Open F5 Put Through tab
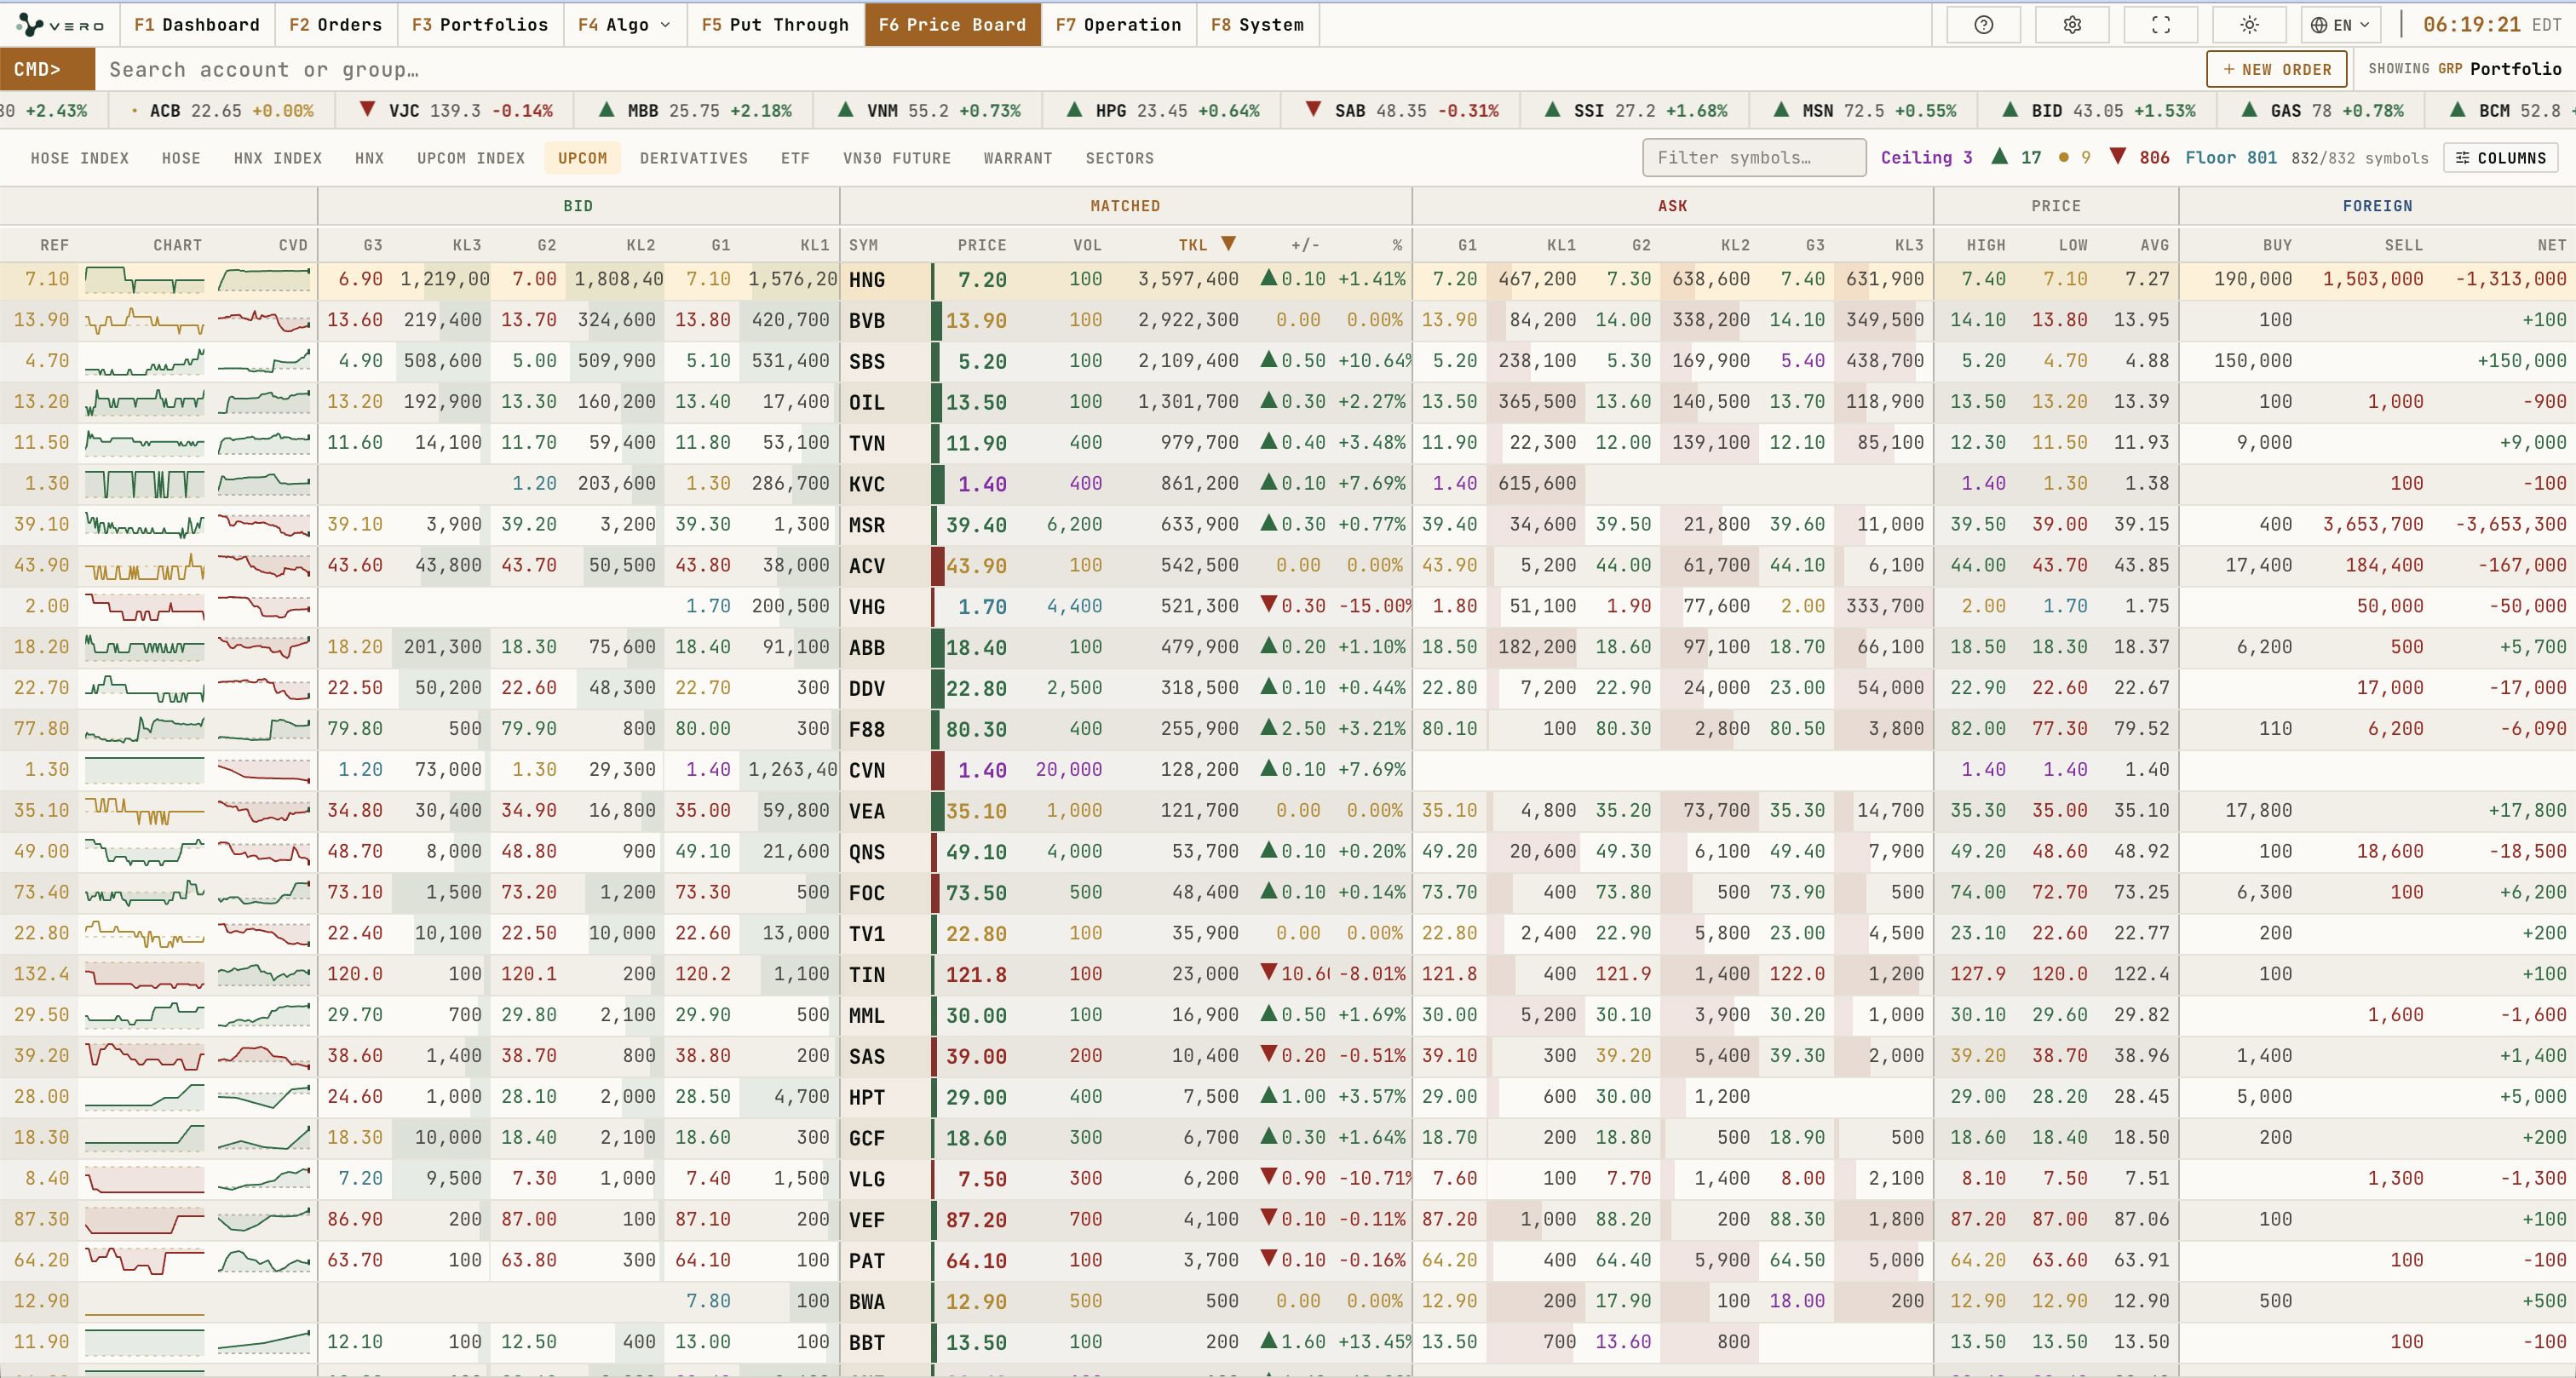Image resolution: width=2576 pixels, height=1378 pixels. (x=775, y=25)
